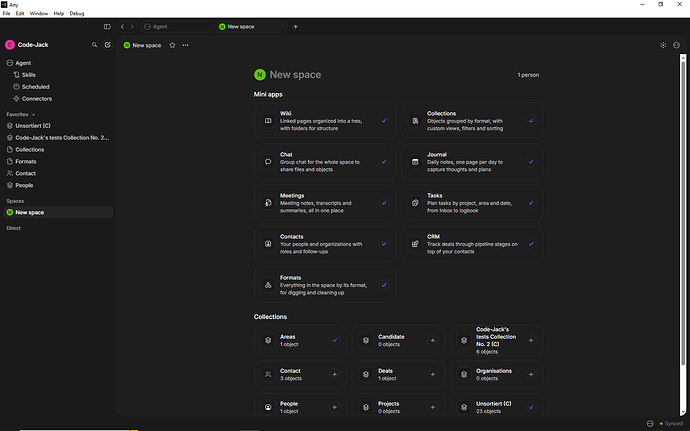Image resolution: width=690 pixels, height=431 pixels.
Task: Switch to the New space tab
Action: (251, 27)
